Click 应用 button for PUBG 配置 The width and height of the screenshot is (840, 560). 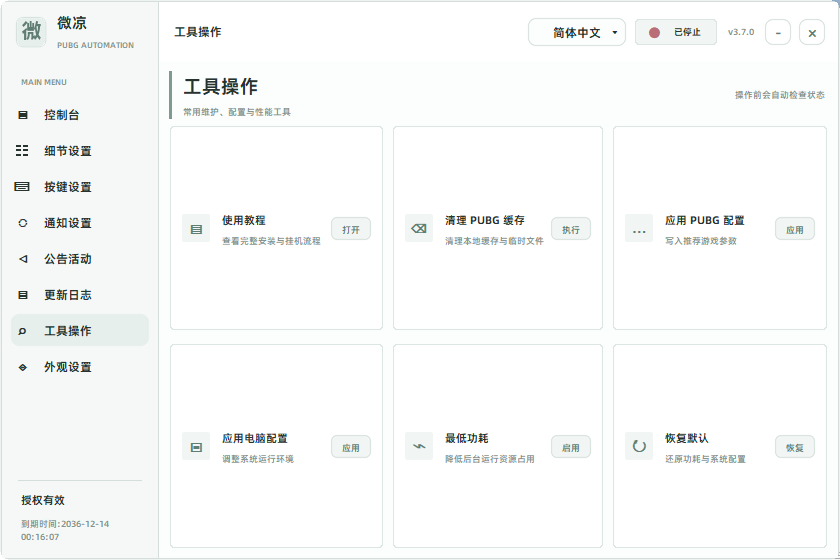795,229
